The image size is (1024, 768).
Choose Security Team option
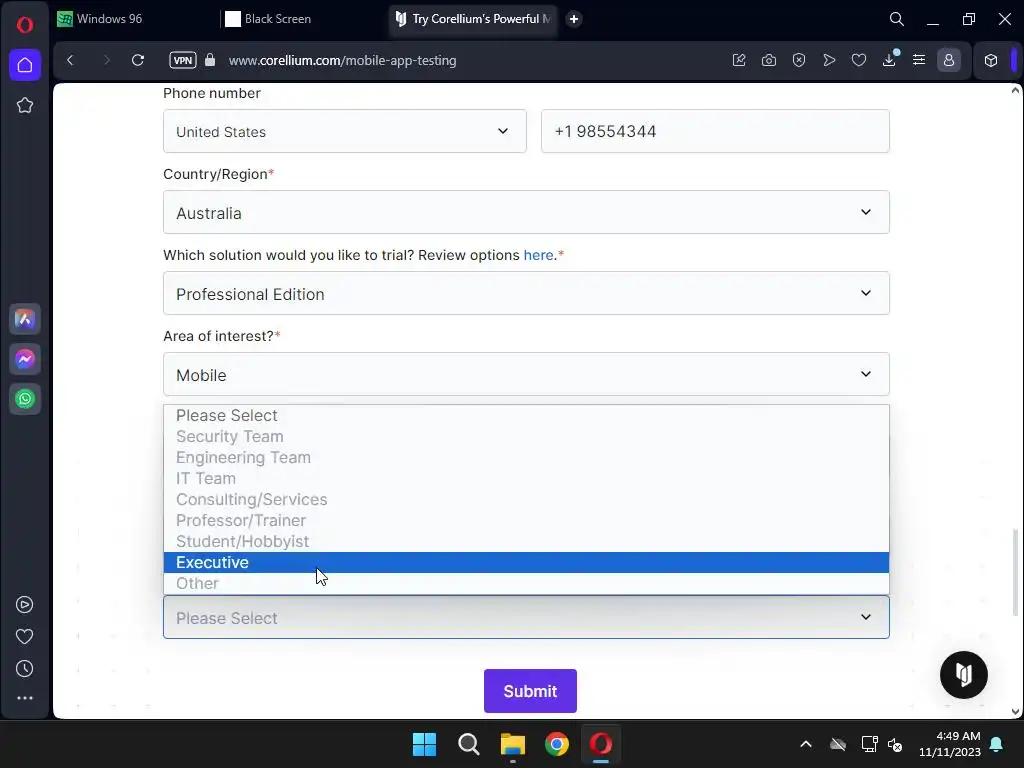click(526, 436)
